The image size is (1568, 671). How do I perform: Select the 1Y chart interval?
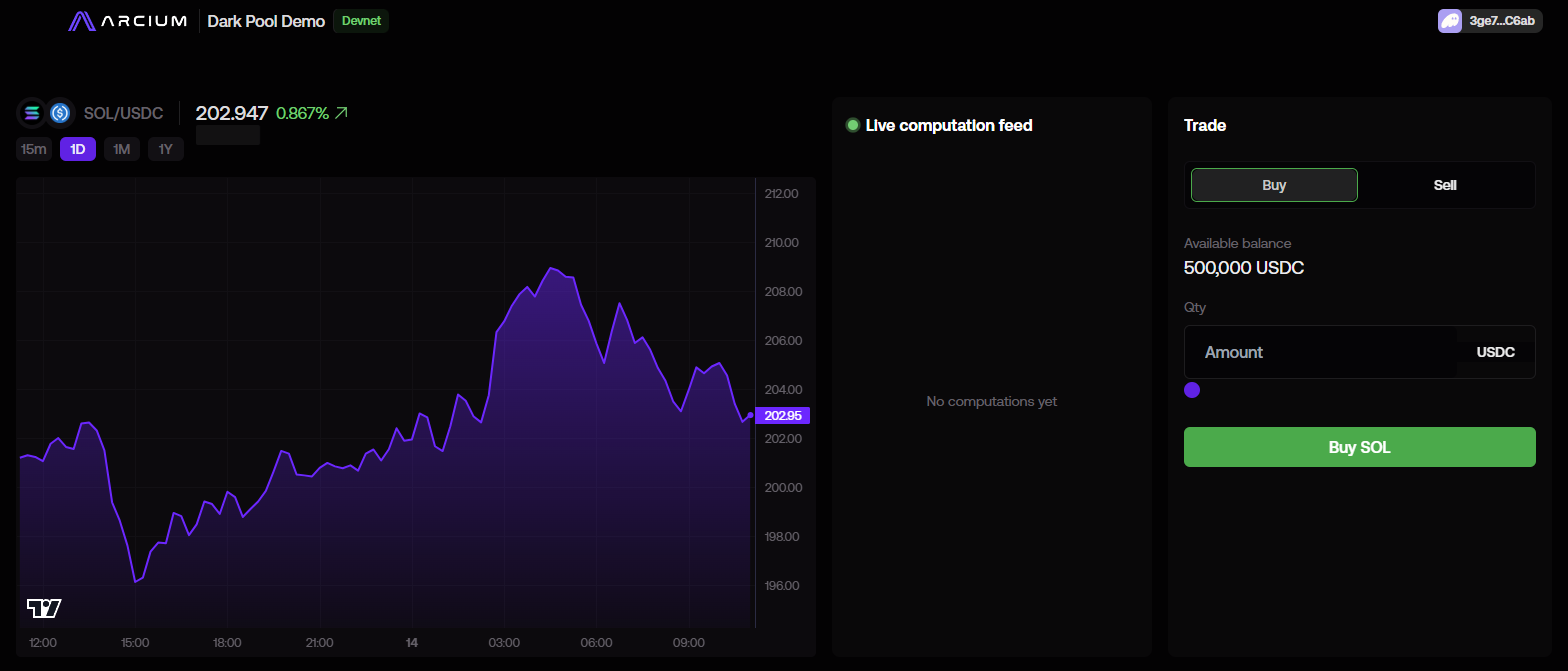tap(166, 149)
